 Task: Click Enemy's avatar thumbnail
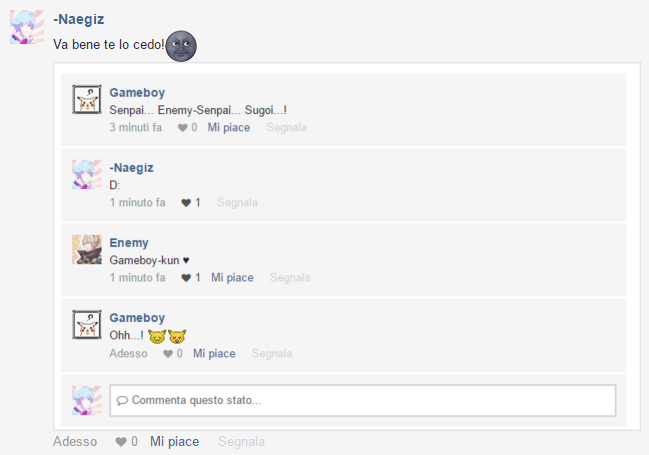point(87,250)
